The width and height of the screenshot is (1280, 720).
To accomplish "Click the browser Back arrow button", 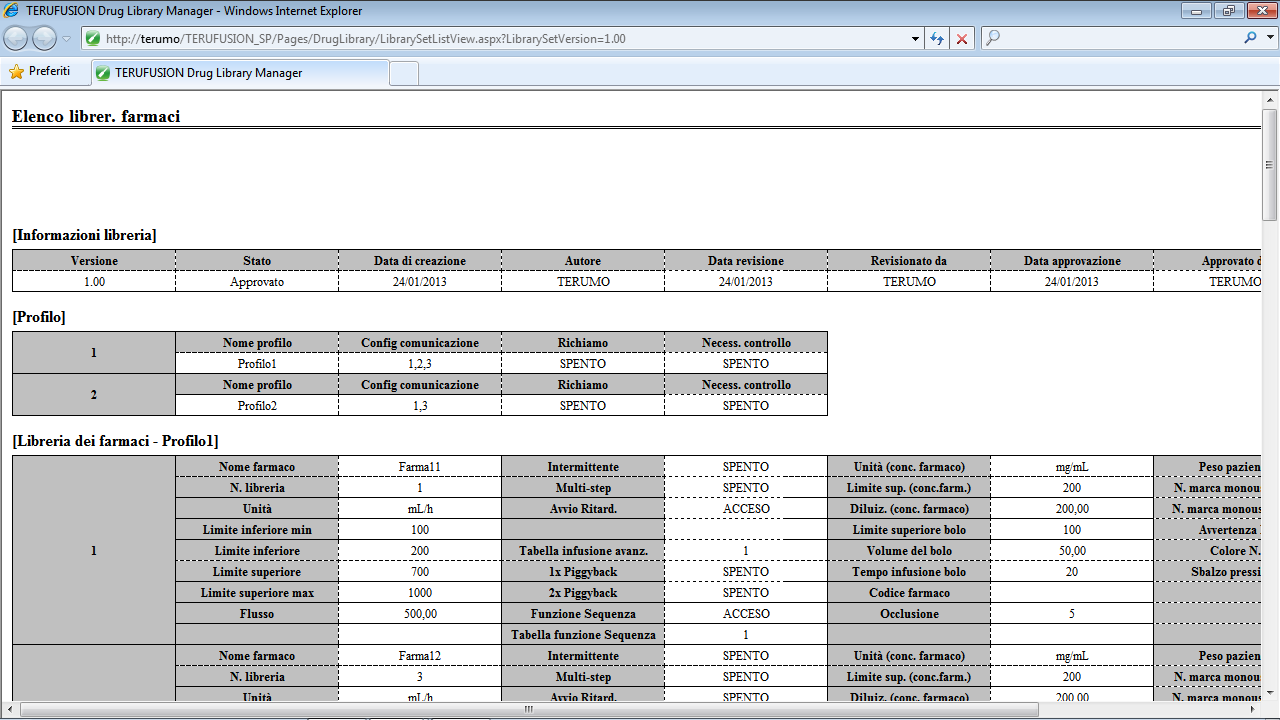I will point(16,38).
